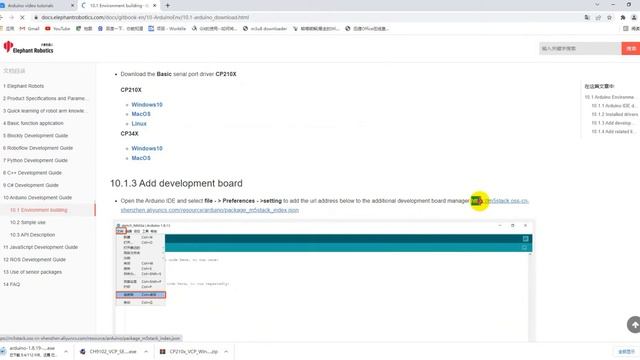This screenshot has width=640, height=360.
Task: Click the documentation search input field
Action: click(580, 48)
